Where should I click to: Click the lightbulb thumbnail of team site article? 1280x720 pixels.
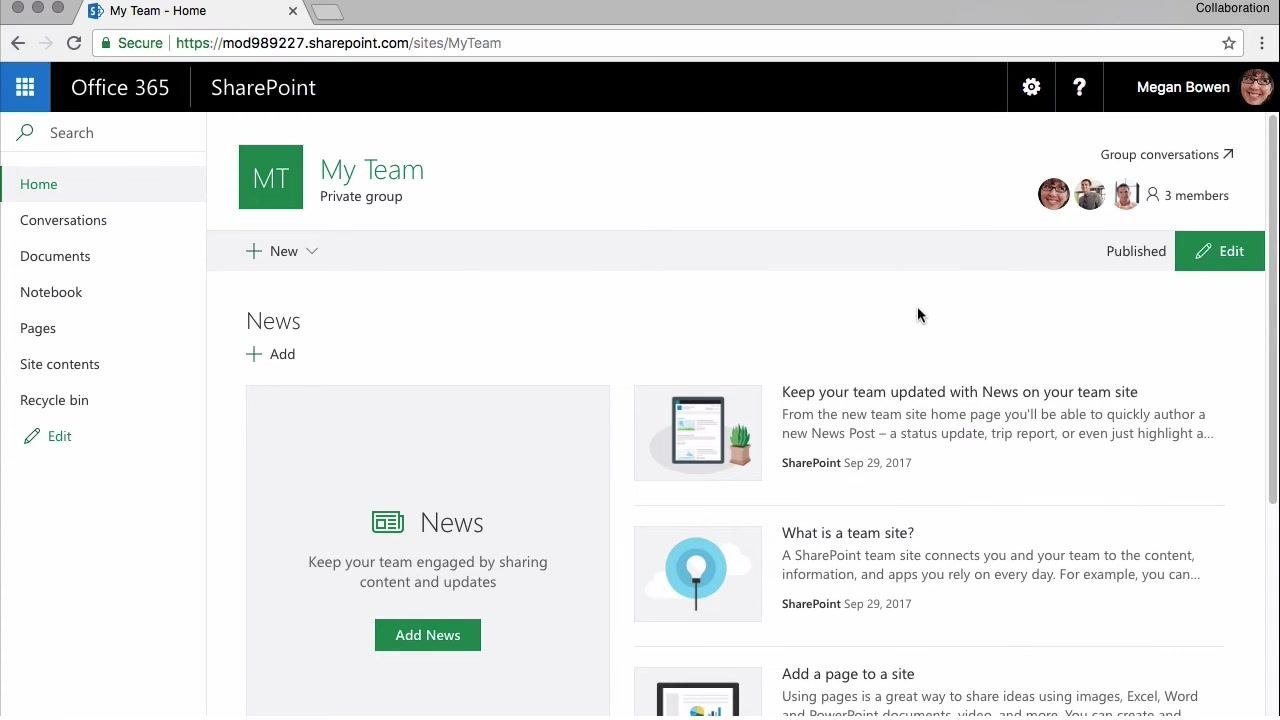click(698, 574)
